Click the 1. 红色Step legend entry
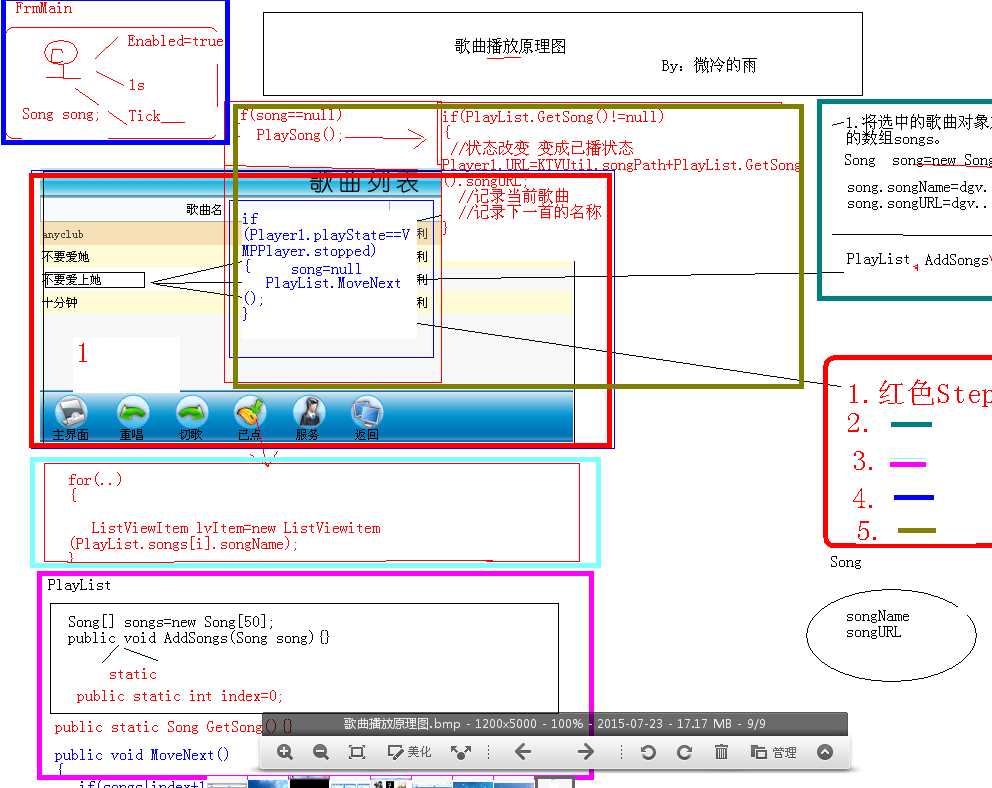This screenshot has height=788, width=992. [919, 393]
